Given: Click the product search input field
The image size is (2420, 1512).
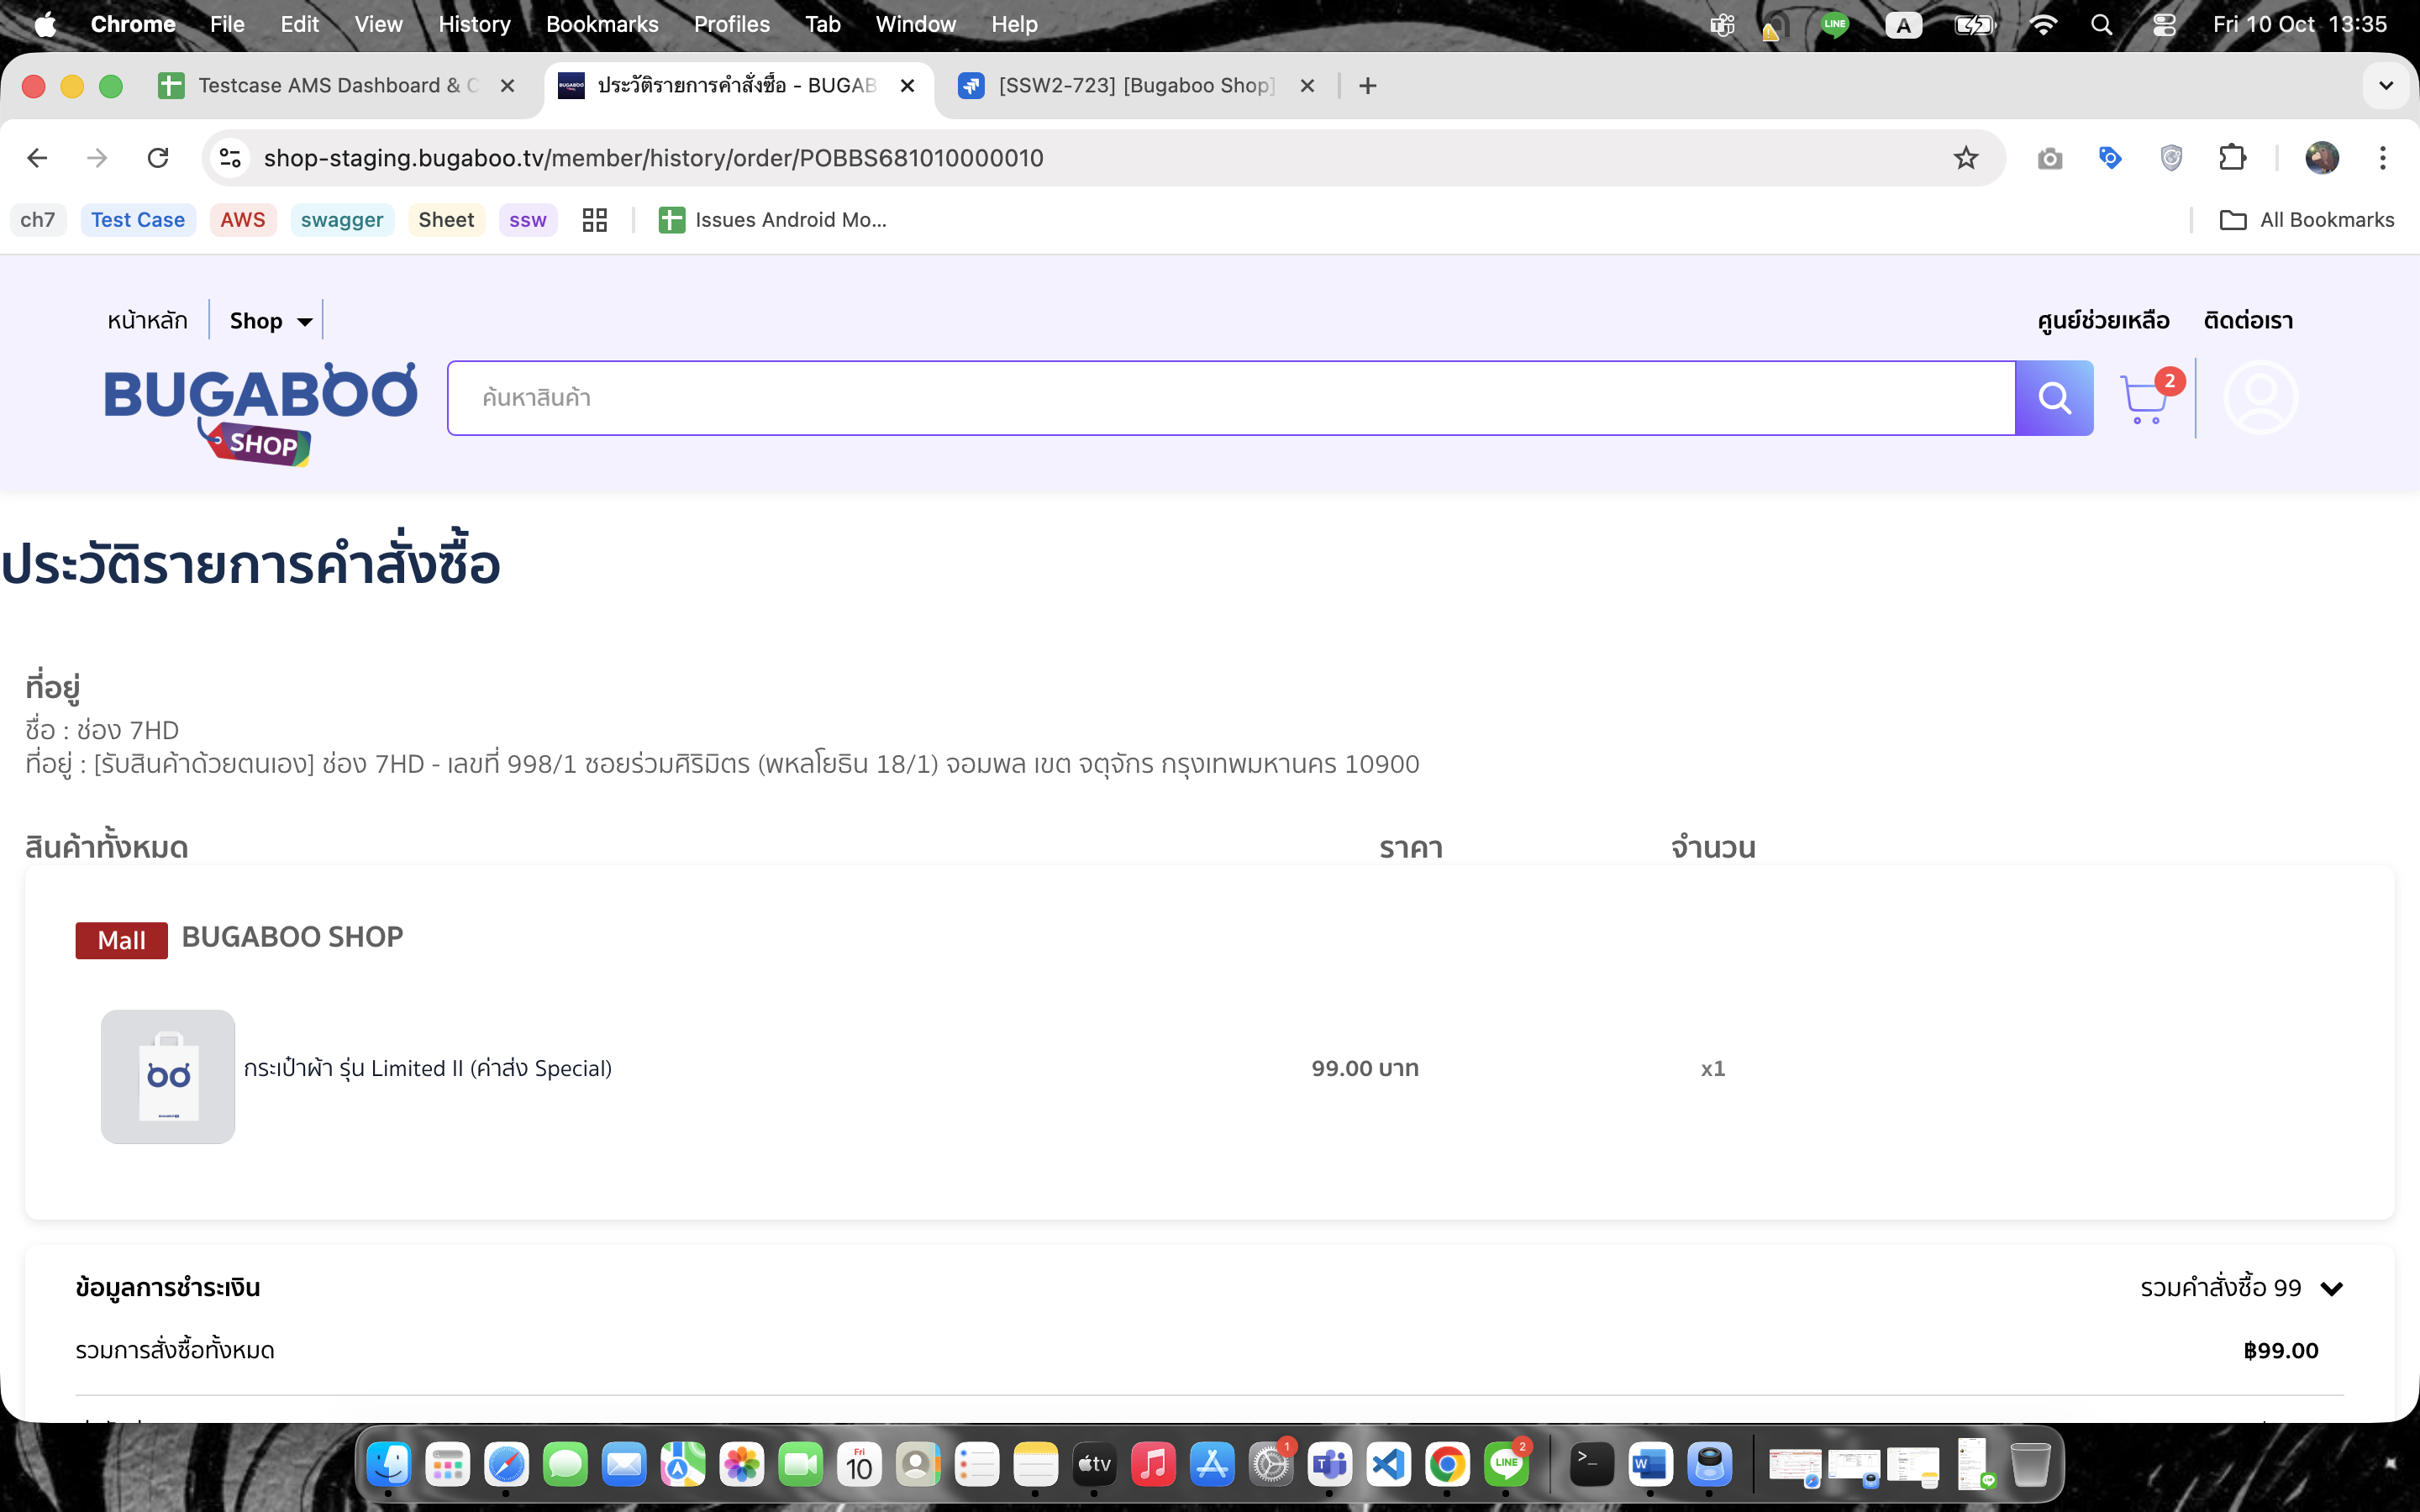Looking at the screenshot, I should [x=1230, y=398].
